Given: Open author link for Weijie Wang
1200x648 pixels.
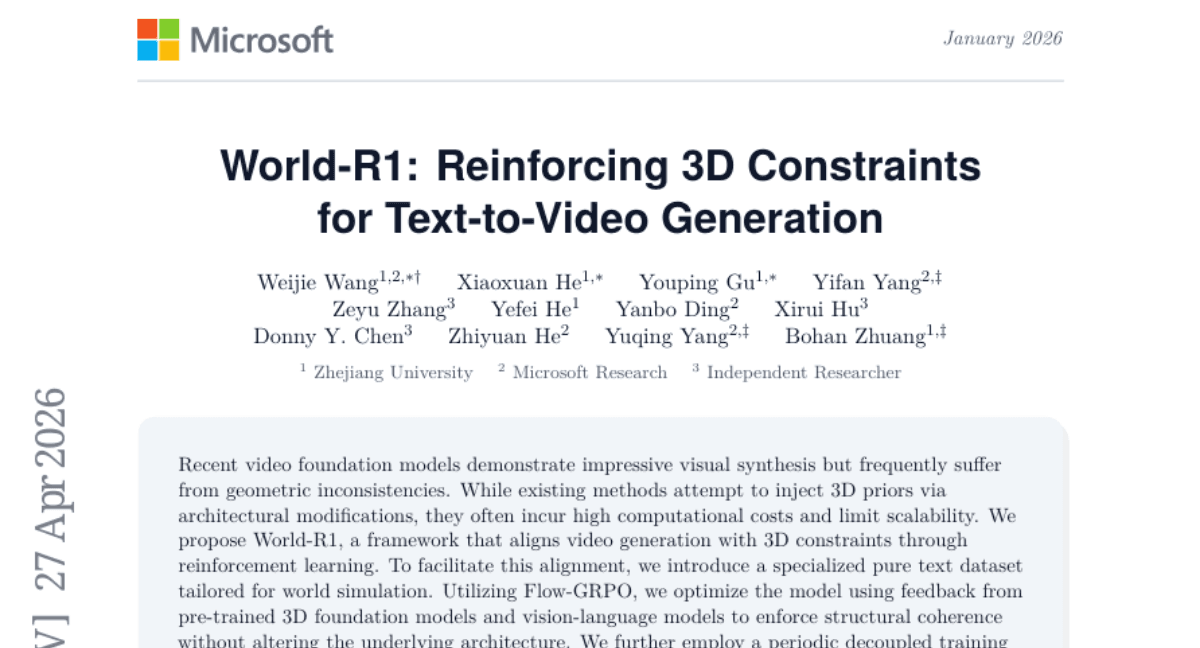Looking at the screenshot, I should [315, 282].
